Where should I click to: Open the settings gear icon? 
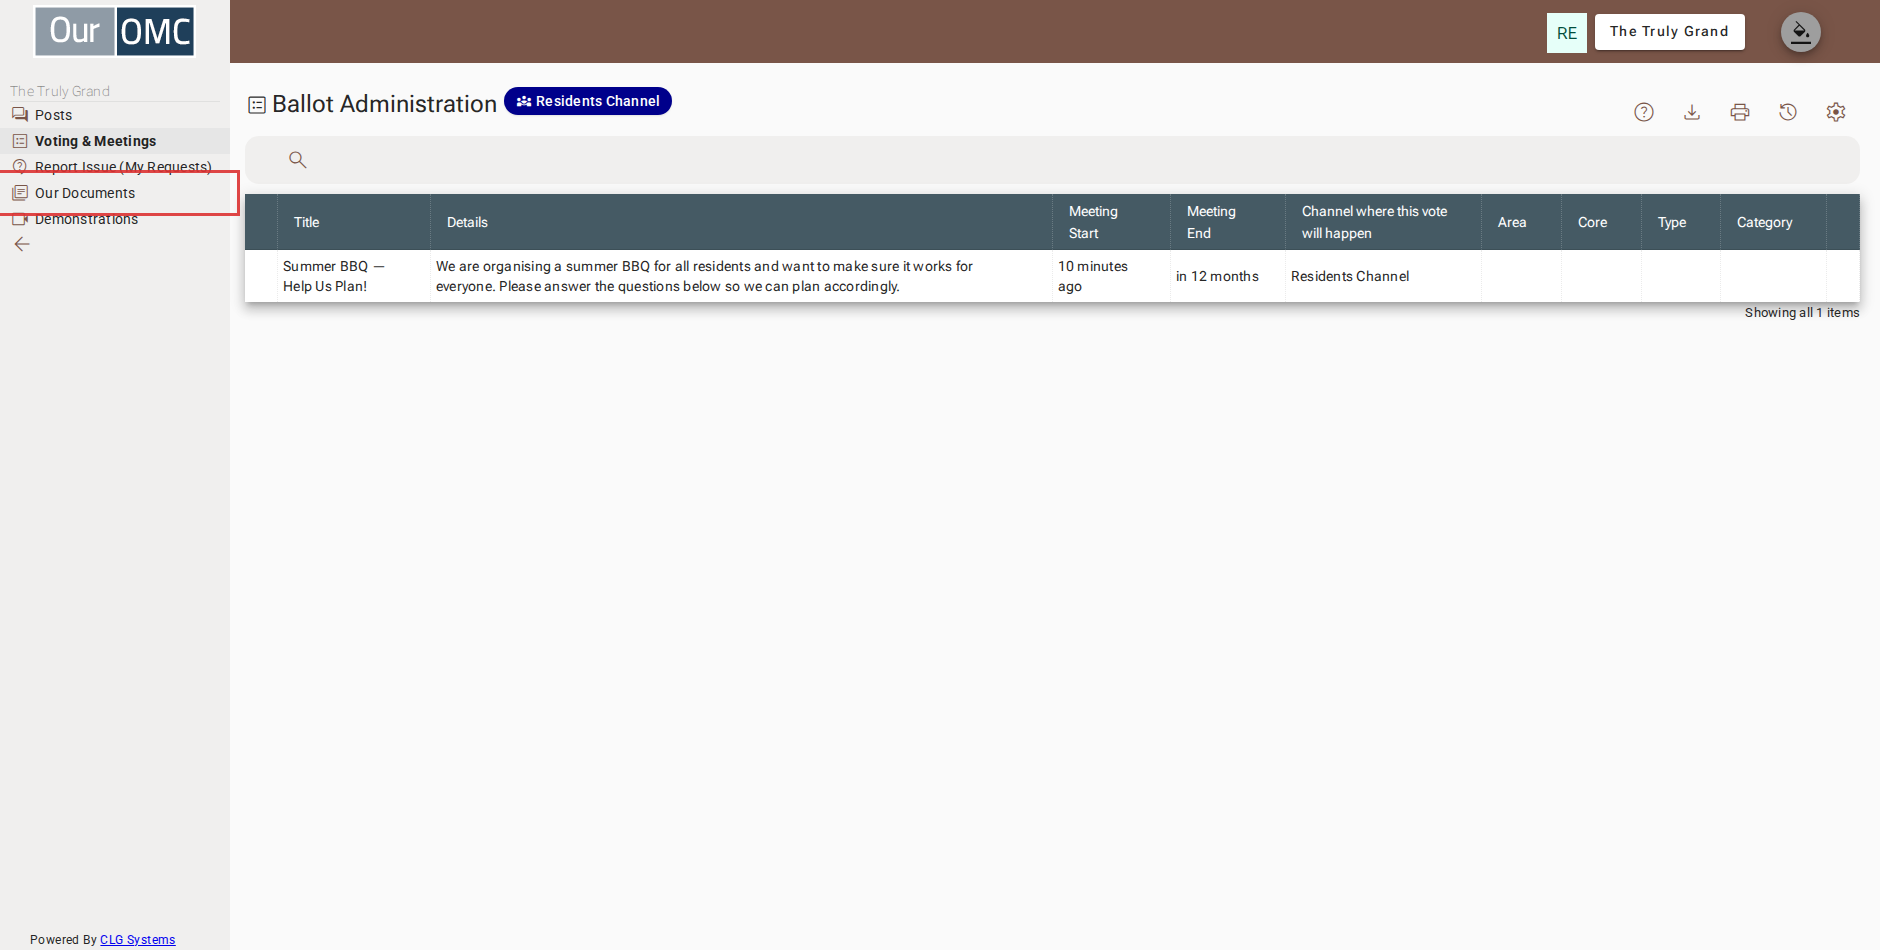[1836, 112]
